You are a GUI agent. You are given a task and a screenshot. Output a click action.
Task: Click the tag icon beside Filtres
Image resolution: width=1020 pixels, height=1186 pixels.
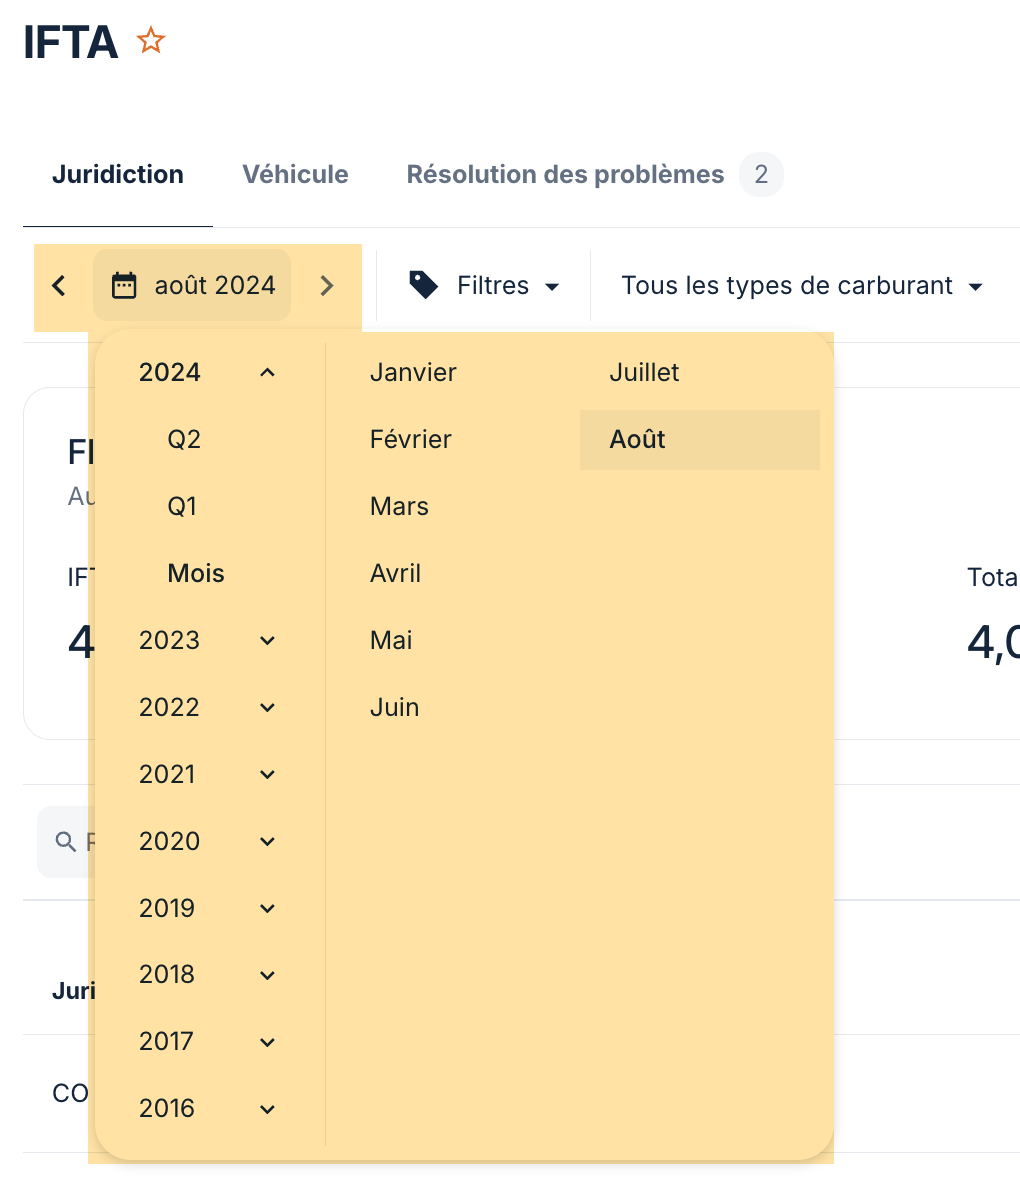(424, 286)
